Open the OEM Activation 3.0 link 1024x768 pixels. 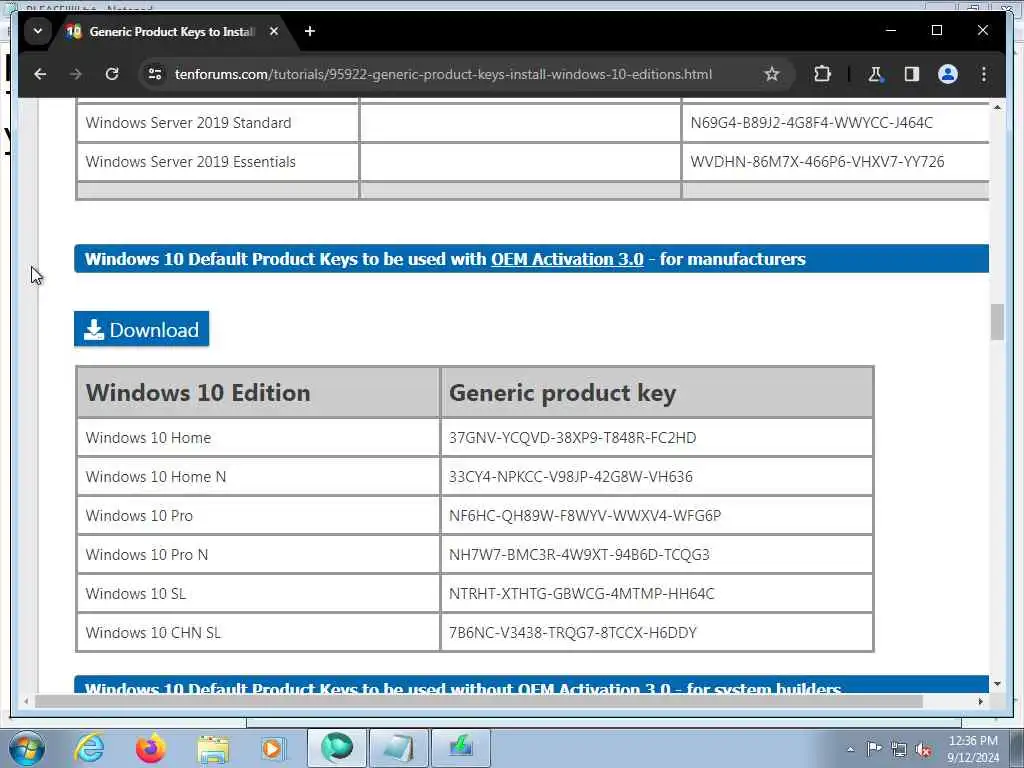[567, 259]
